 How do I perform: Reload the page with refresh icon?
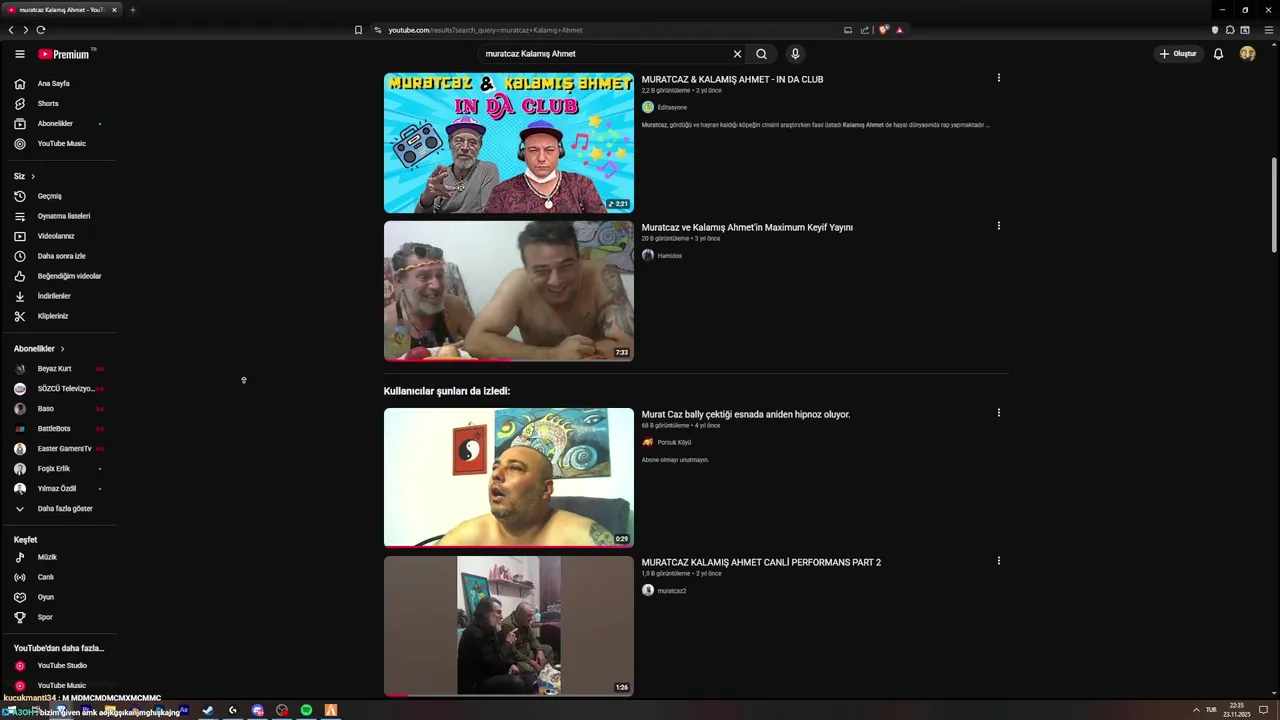(41, 30)
